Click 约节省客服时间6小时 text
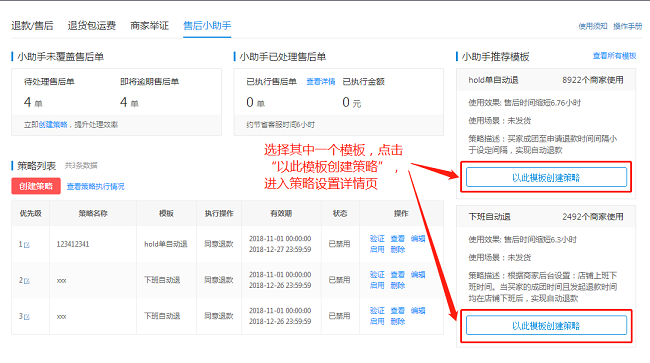 (281, 124)
